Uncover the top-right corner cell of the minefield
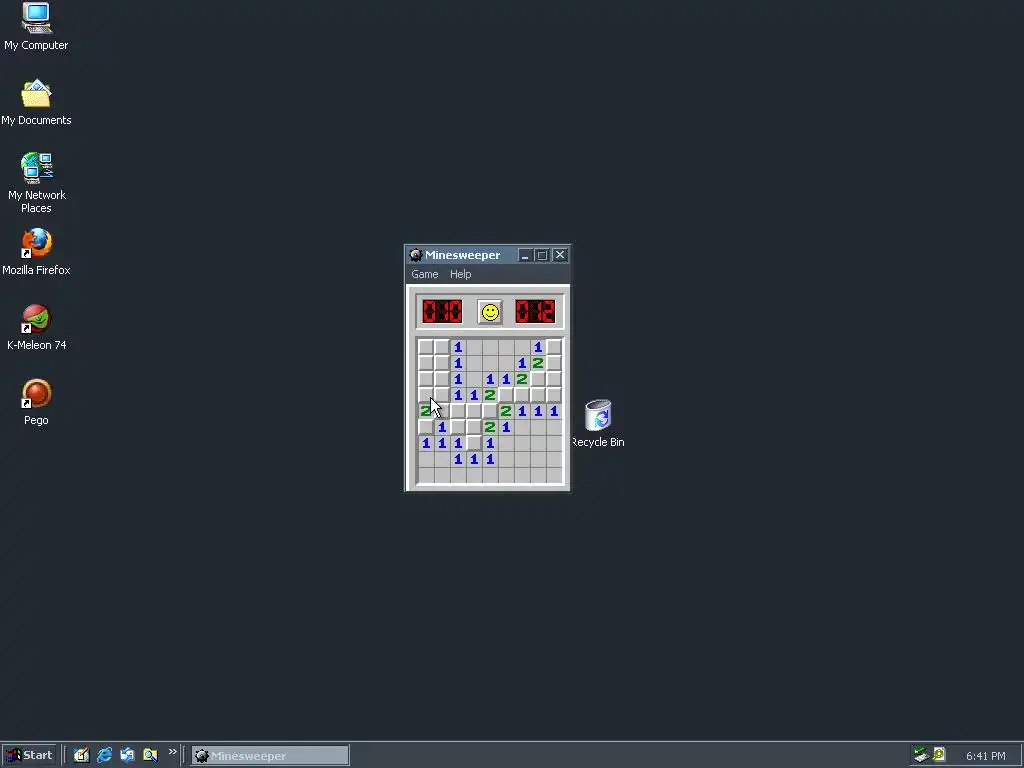 click(x=554, y=347)
